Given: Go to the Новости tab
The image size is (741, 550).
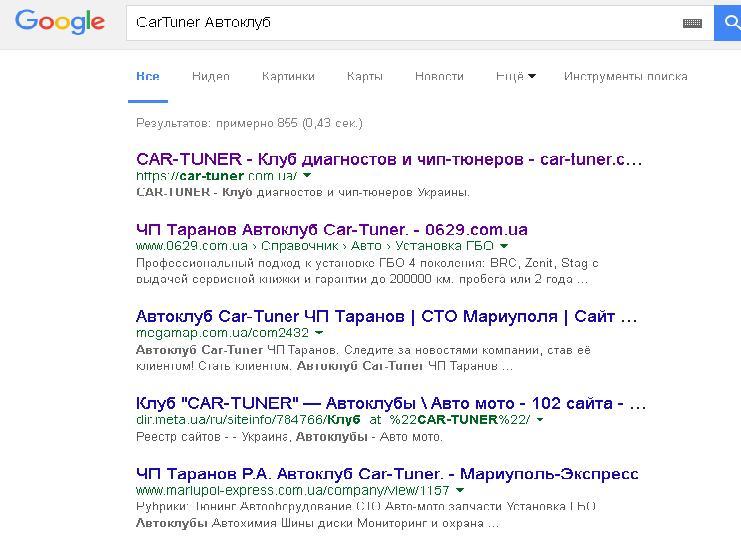Looking at the screenshot, I should point(439,76).
